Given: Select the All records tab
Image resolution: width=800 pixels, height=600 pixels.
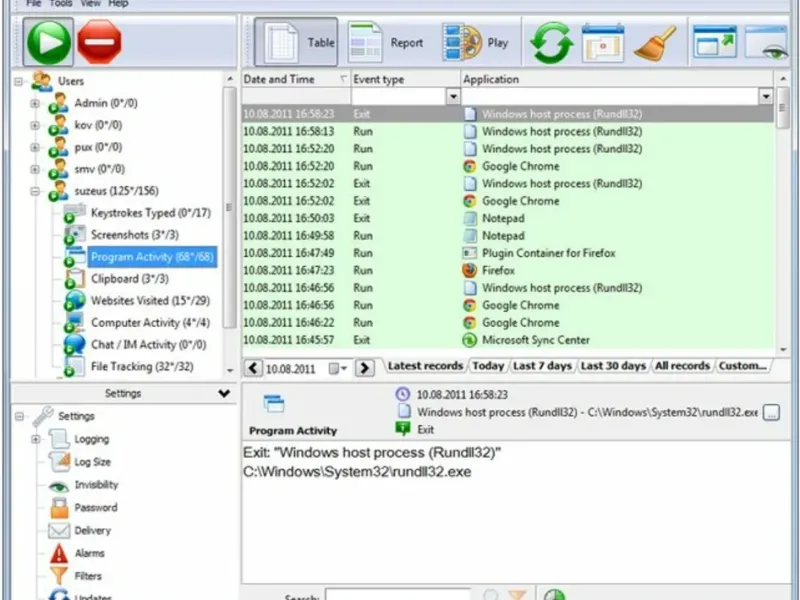Looking at the screenshot, I should tap(683, 366).
